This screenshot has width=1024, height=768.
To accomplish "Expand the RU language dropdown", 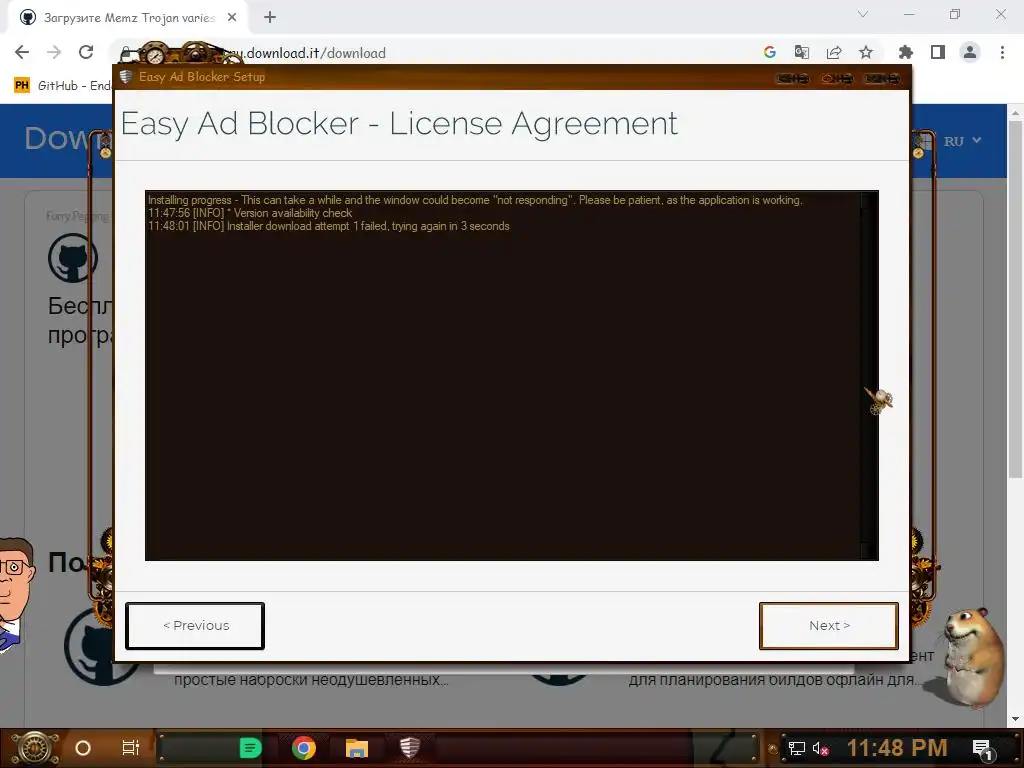I will coord(963,140).
